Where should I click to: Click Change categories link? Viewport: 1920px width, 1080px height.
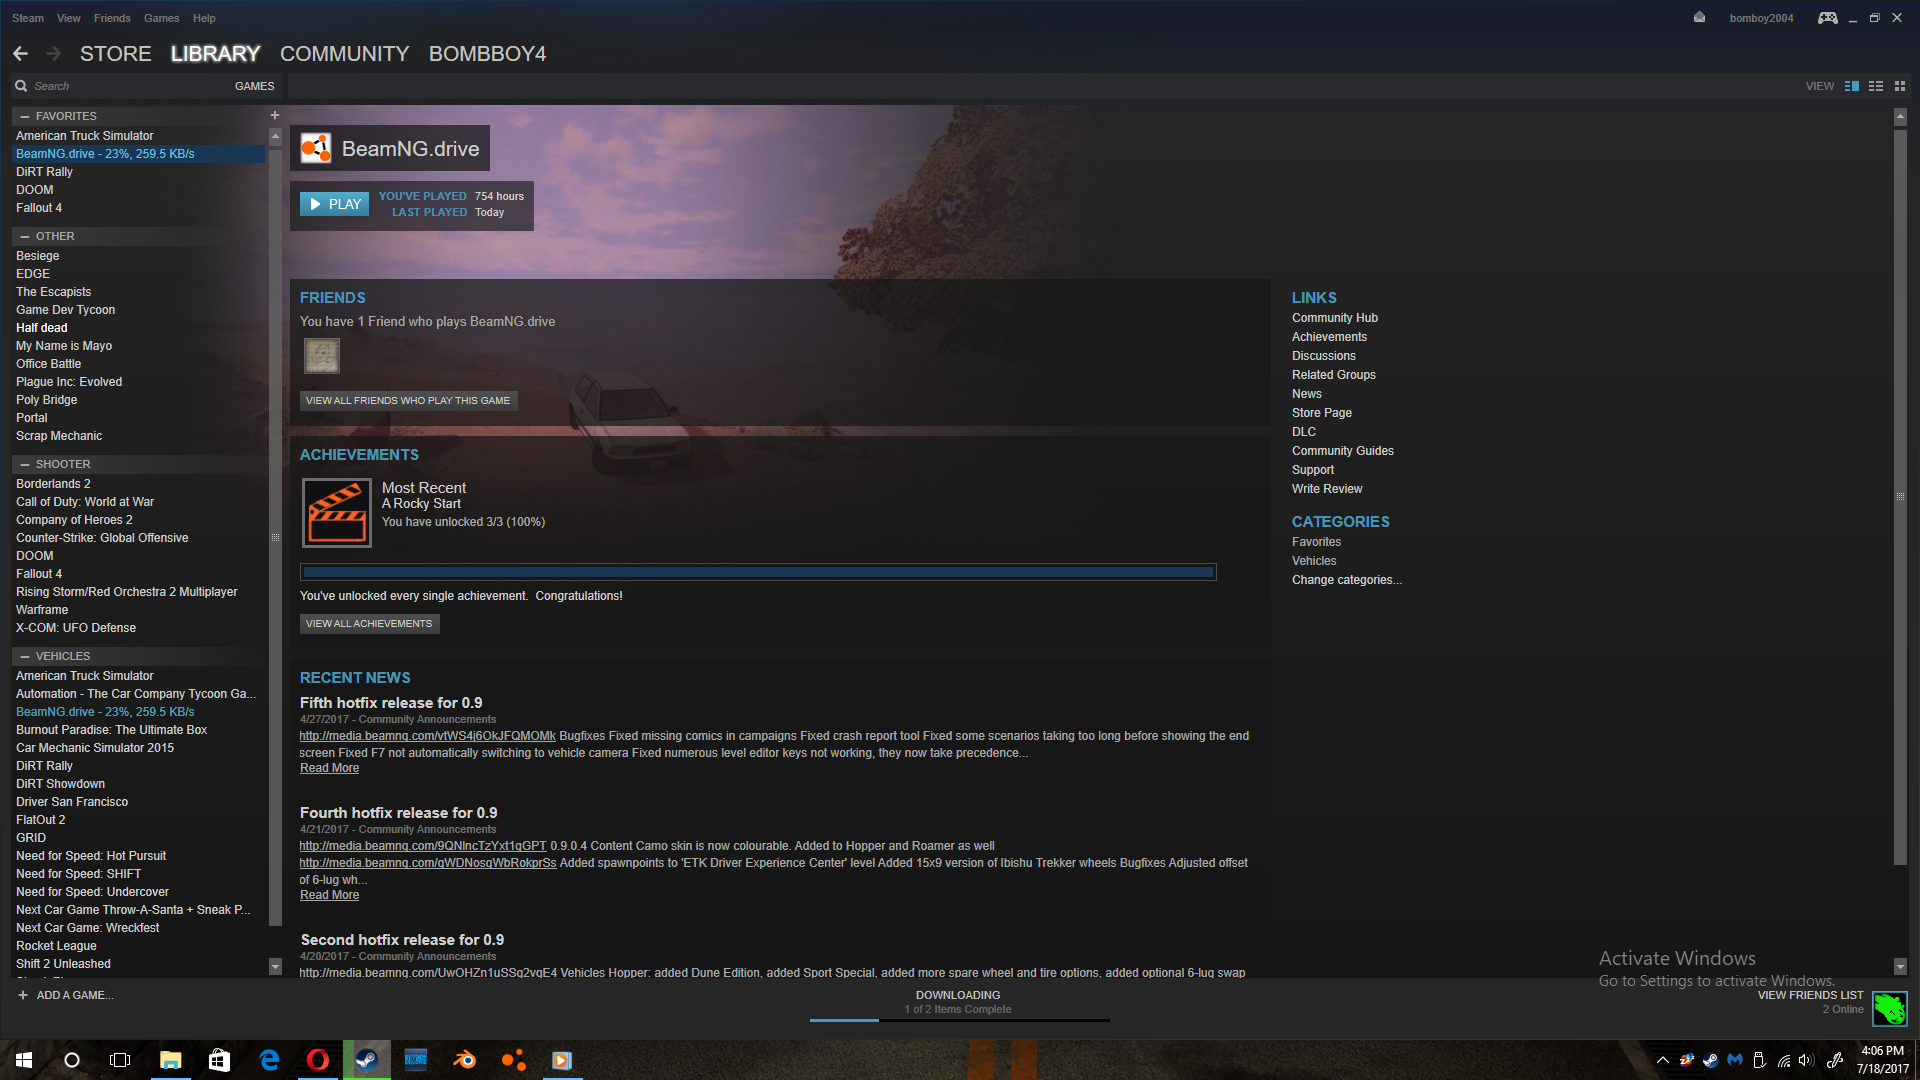(x=1346, y=580)
